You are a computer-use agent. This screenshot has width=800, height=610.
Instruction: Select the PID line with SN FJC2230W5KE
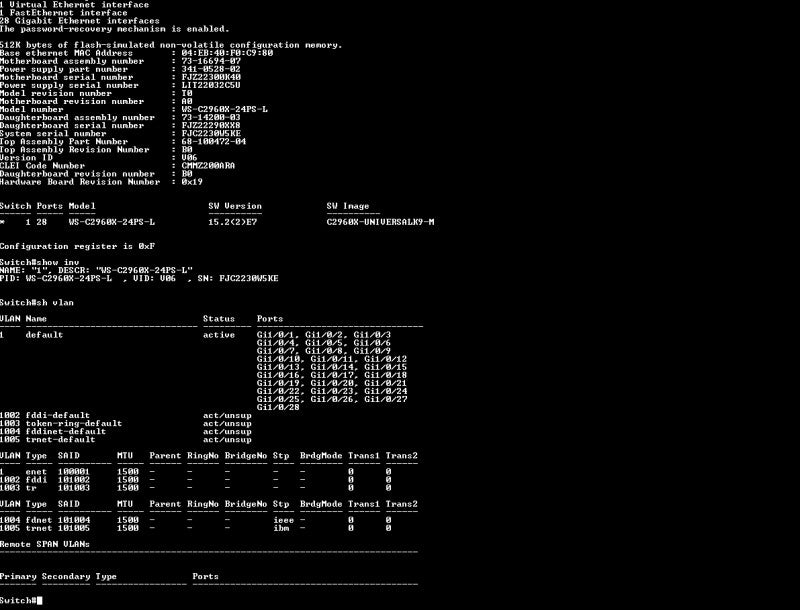tap(139, 278)
